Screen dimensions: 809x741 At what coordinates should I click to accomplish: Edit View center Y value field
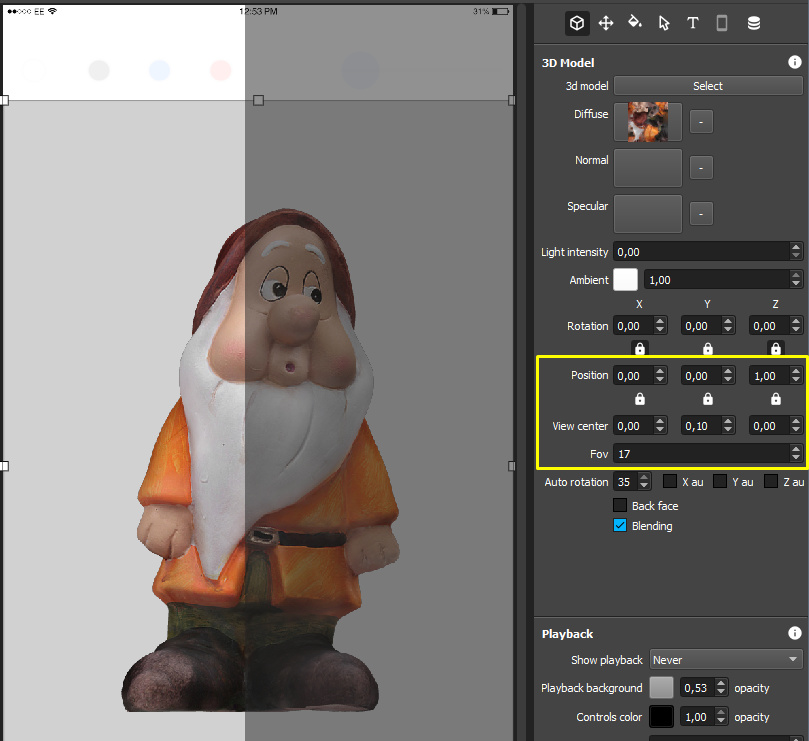point(701,426)
